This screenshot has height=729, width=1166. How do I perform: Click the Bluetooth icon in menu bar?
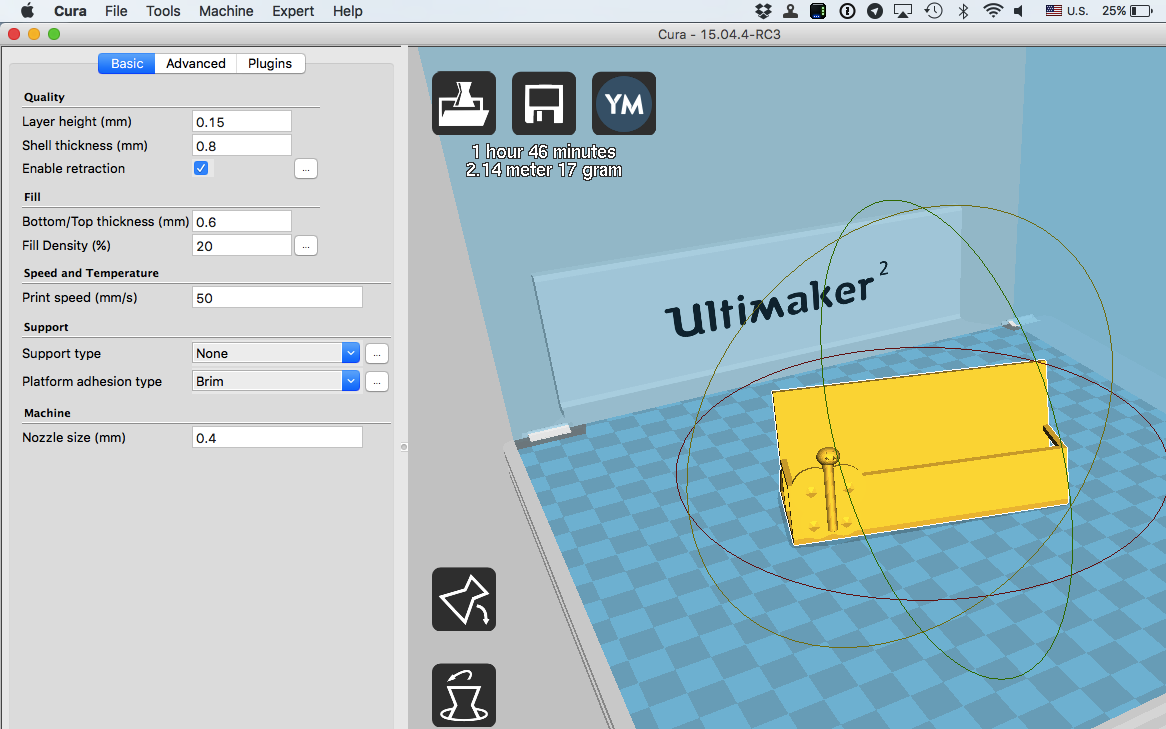964,11
